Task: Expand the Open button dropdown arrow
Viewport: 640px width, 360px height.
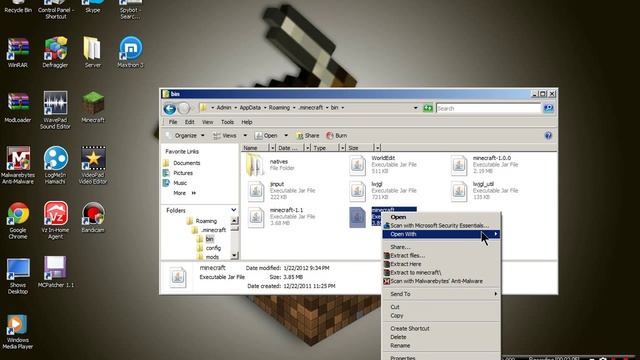Action: pyautogui.click(x=286, y=136)
